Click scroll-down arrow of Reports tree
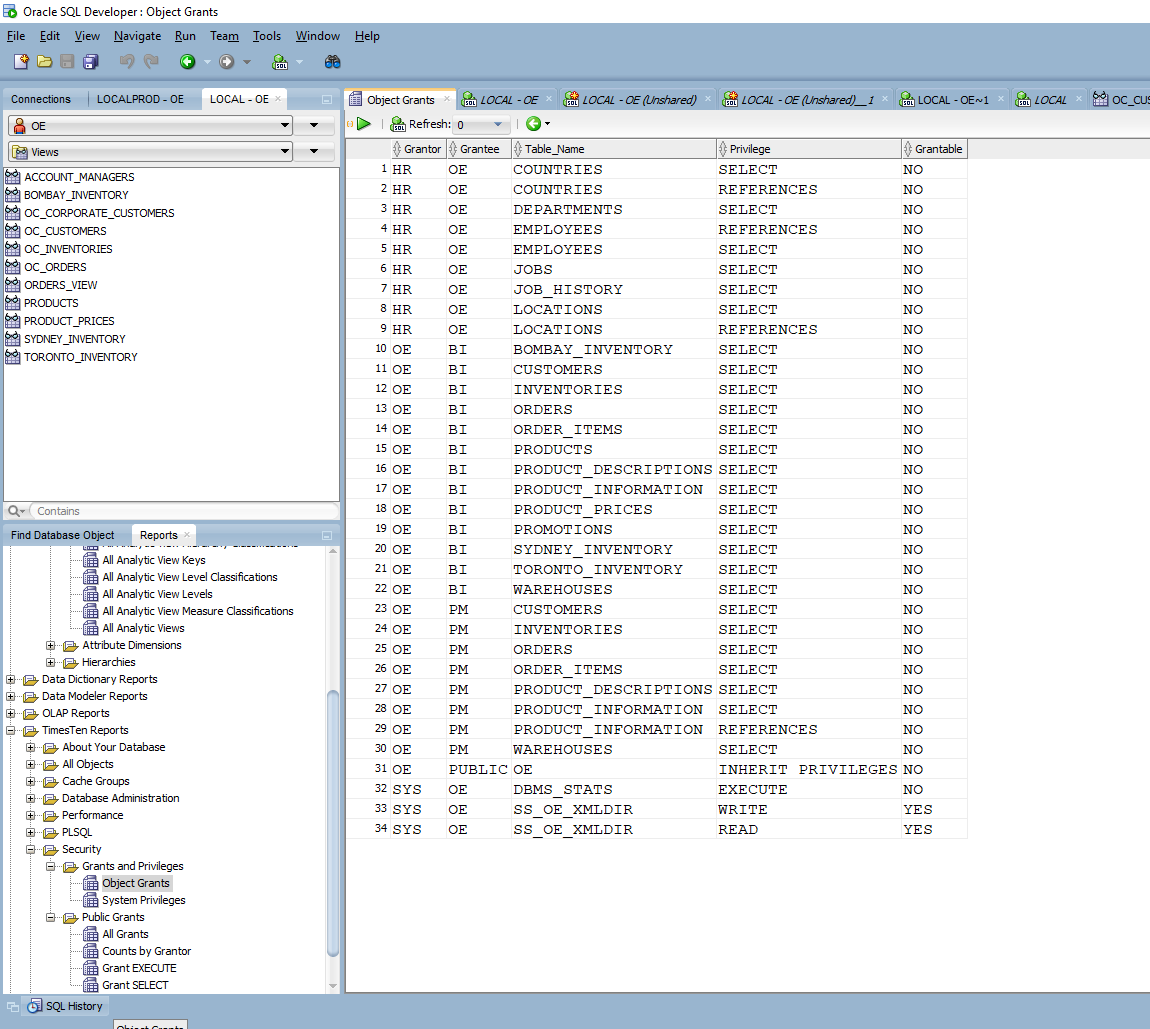Screen dimensions: 1150x1029 (x=333, y=986)
